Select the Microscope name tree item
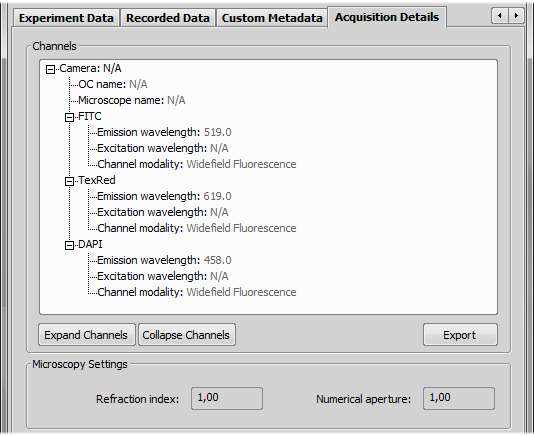The image size is (534, 436). click(x=131, y=100)
